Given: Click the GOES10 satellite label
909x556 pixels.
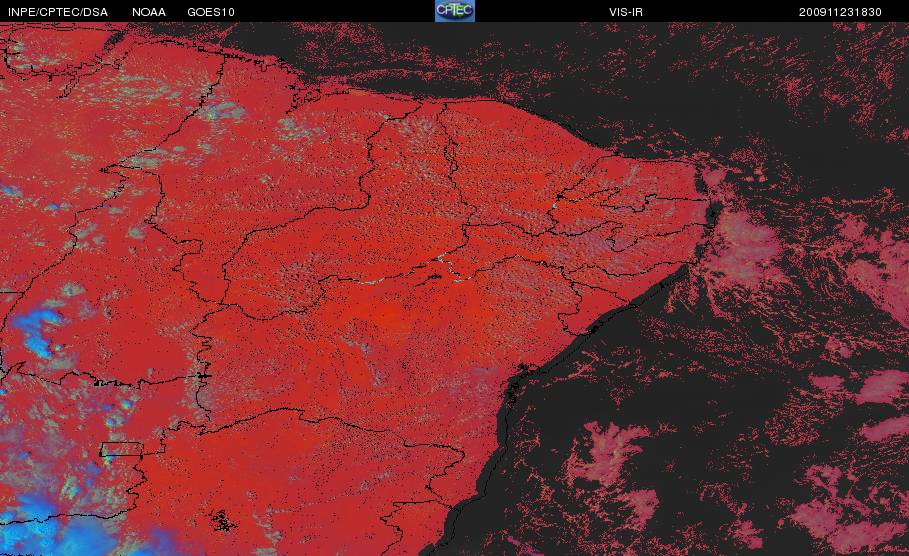Looking at the screenshot, I should pyautogui.click(x=211, y=12).
